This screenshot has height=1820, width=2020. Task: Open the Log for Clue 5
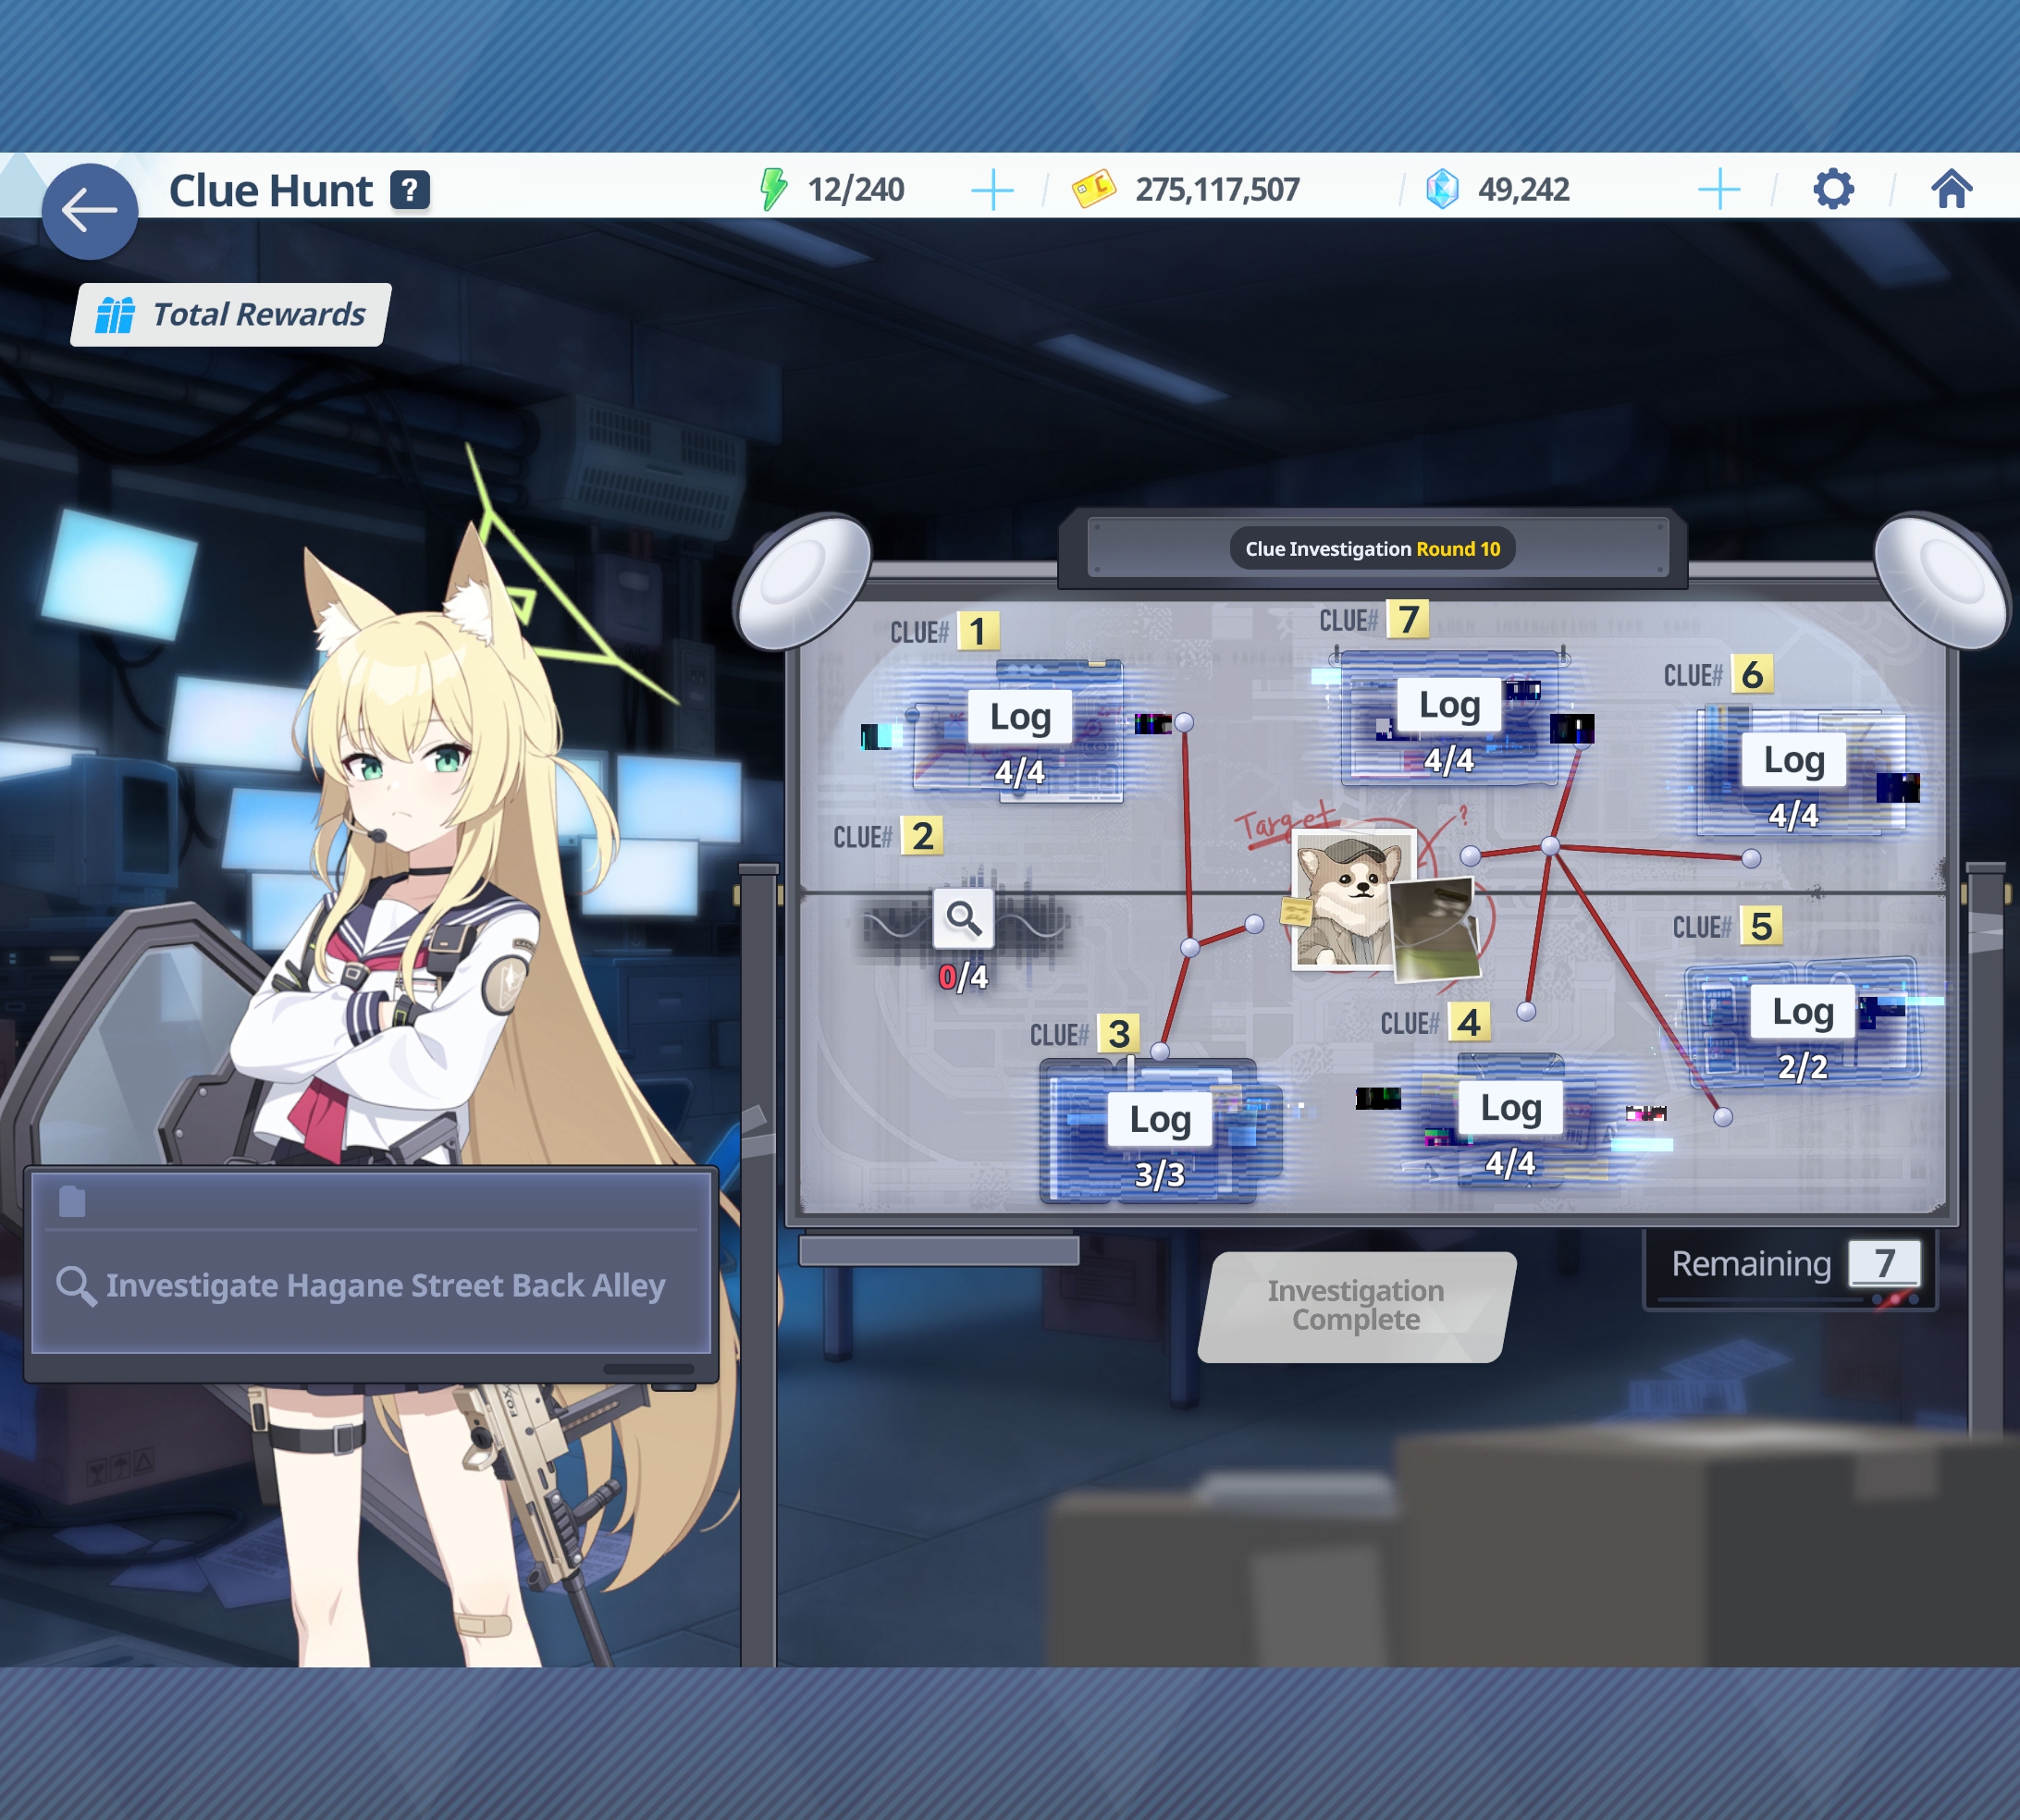[1803, 1012]
